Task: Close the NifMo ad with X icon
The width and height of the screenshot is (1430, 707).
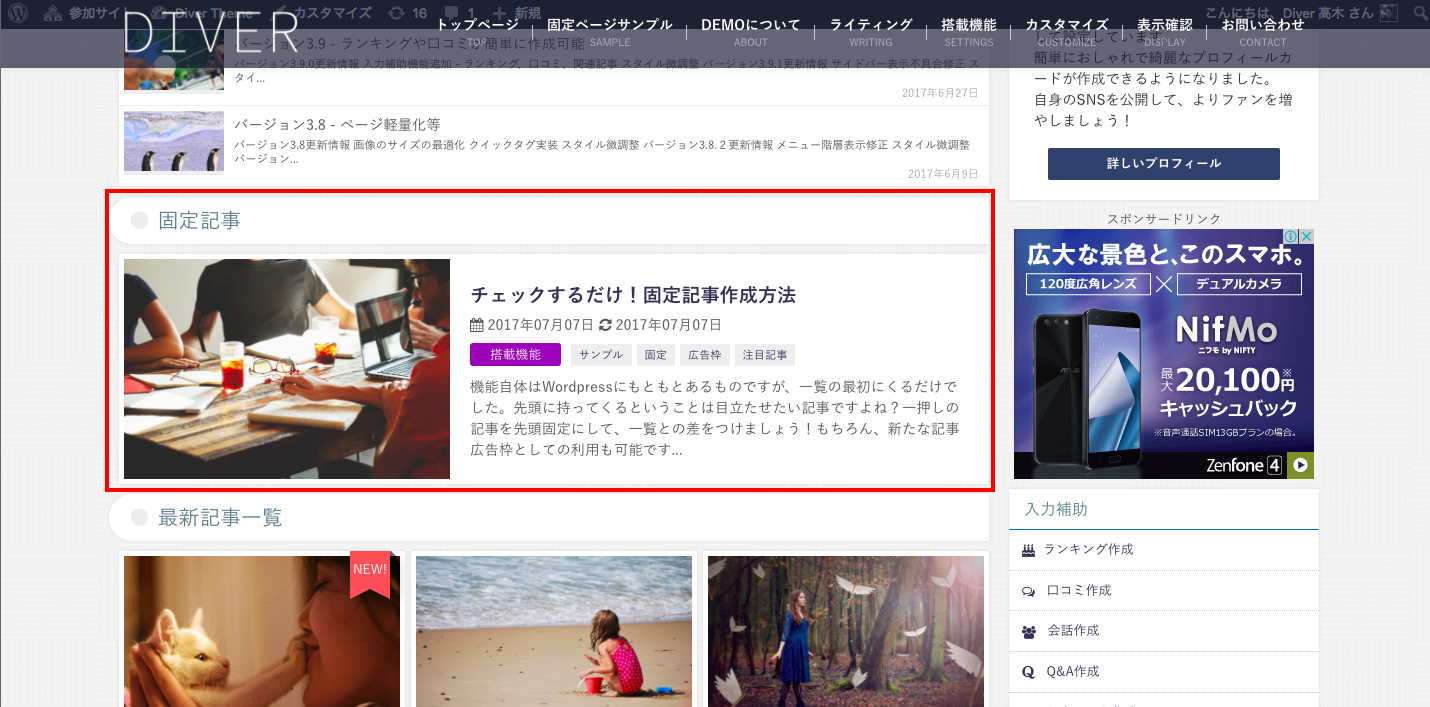Action: coord(1306,237)
